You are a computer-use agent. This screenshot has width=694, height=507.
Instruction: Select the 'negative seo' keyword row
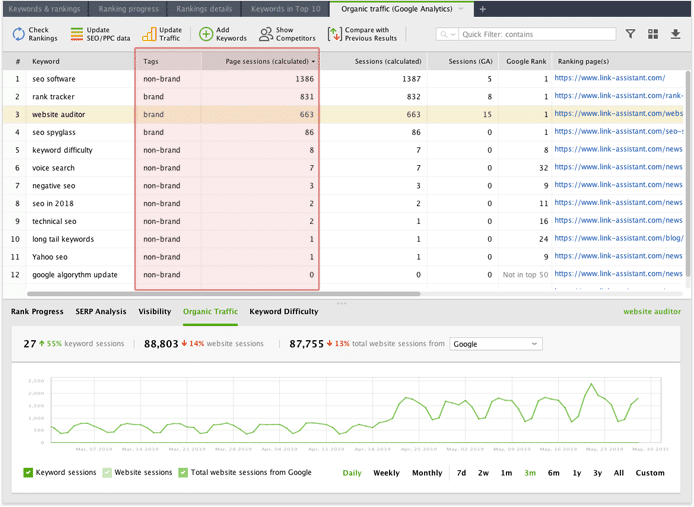343,186
